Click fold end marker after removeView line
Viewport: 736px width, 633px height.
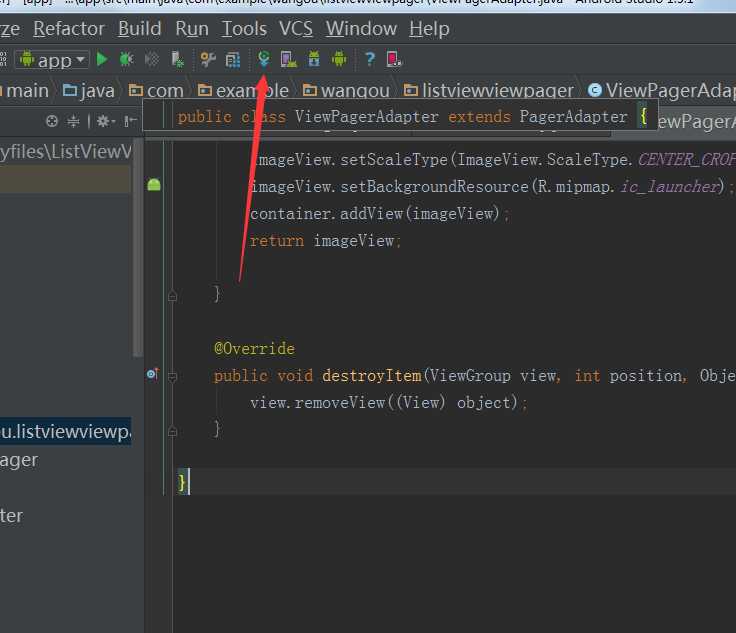172,431
